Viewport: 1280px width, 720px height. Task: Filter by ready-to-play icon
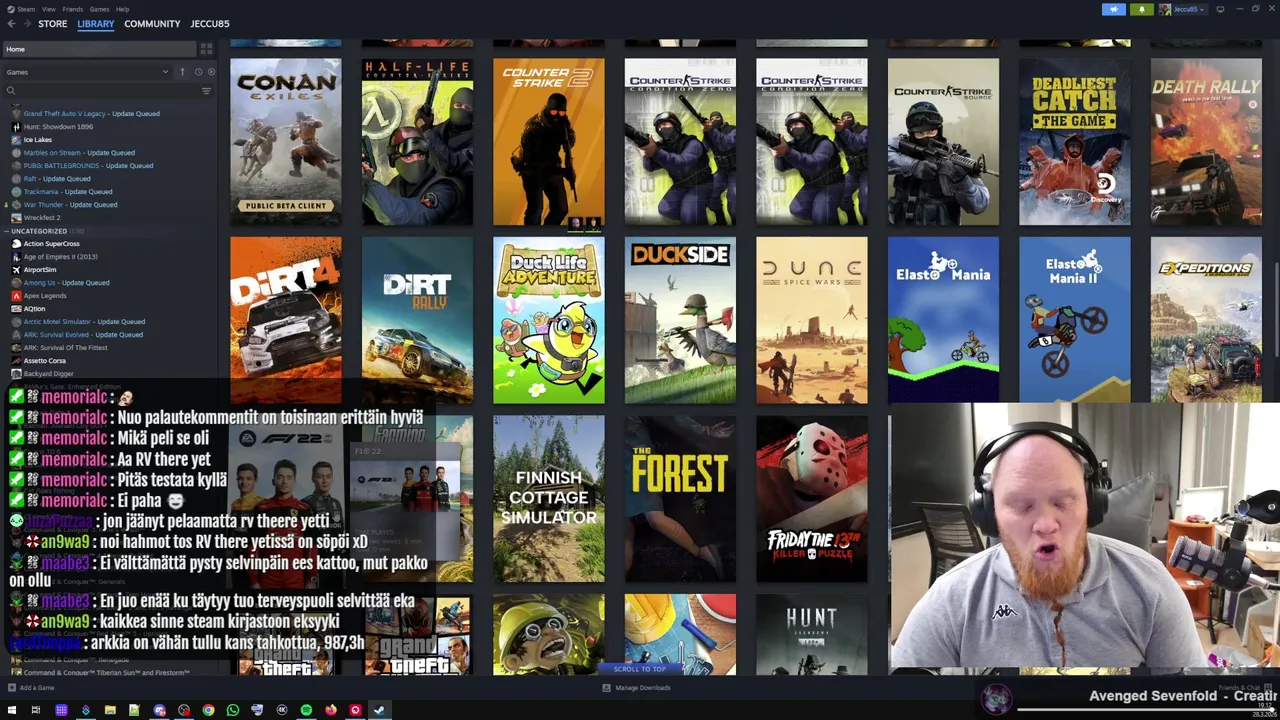point(210,72)
